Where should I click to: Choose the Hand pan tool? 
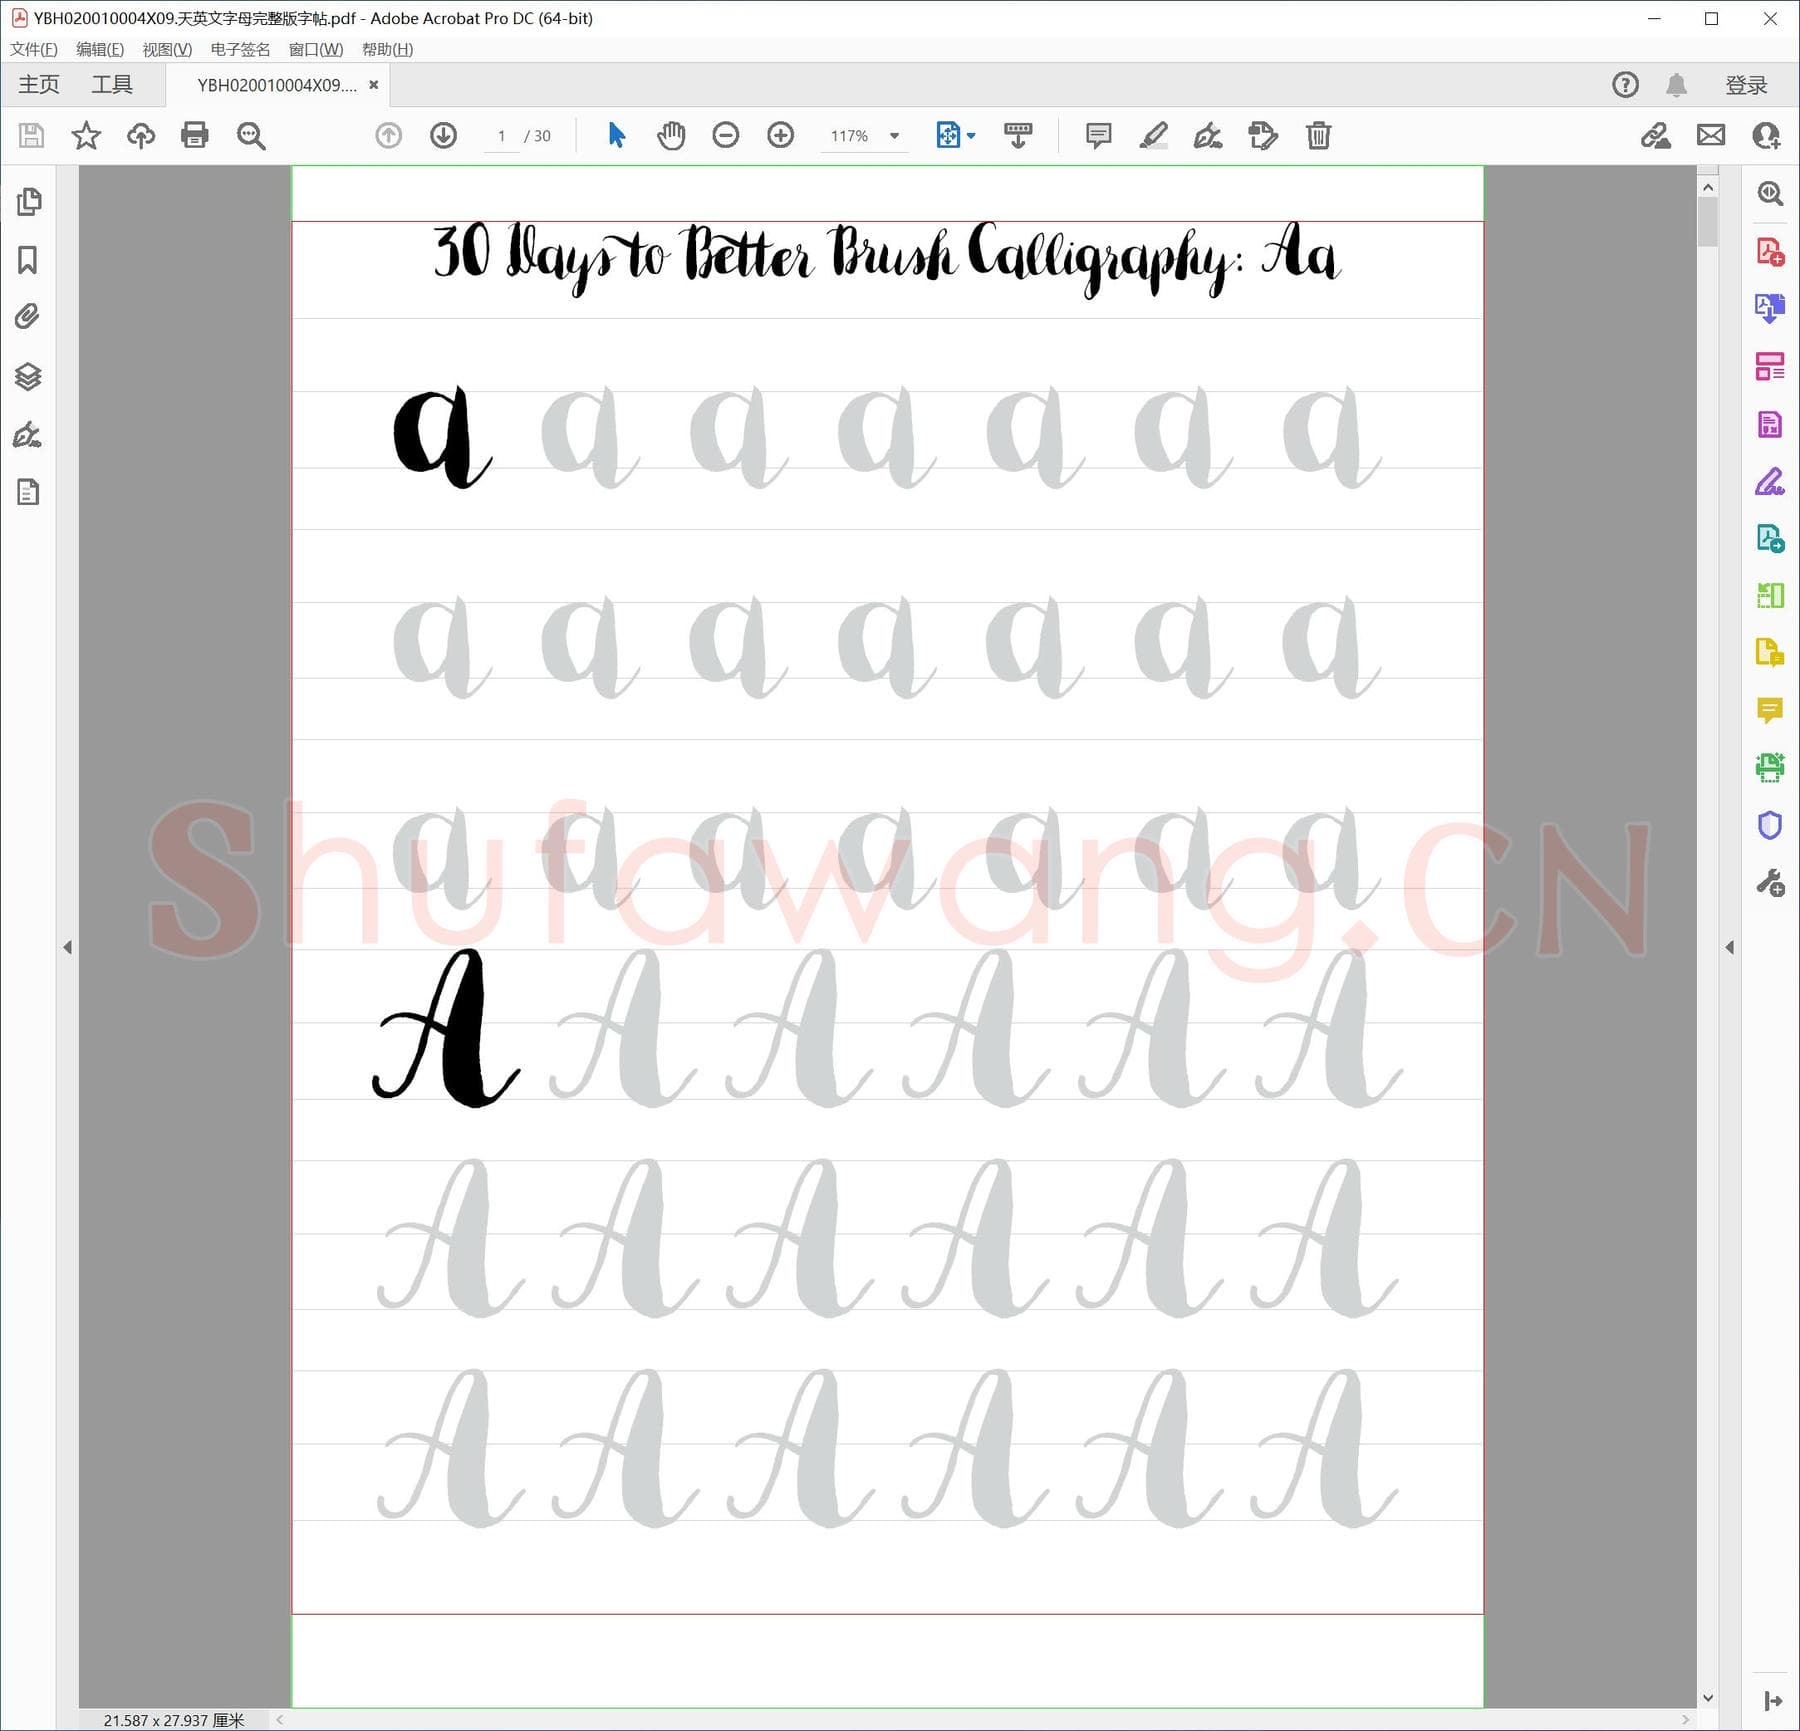(x=671, y=135)
